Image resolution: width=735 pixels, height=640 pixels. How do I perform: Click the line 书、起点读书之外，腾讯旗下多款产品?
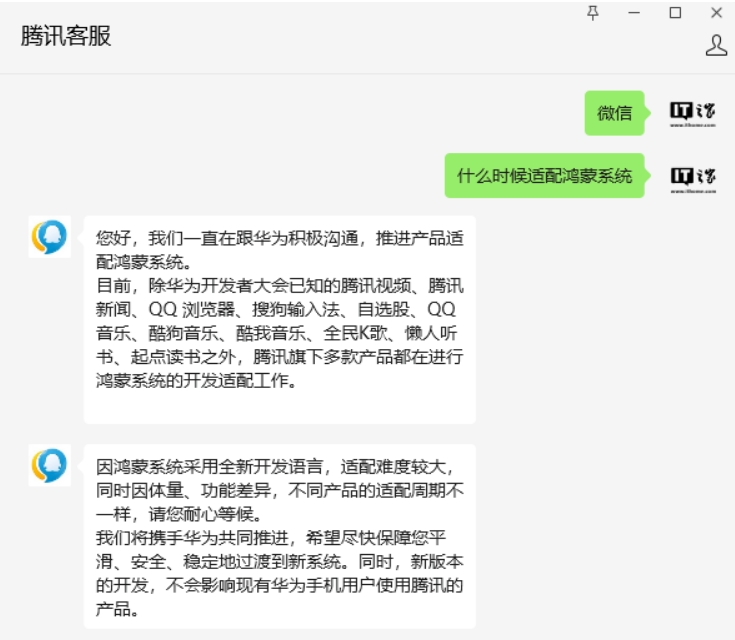click(x=280, y=357)
